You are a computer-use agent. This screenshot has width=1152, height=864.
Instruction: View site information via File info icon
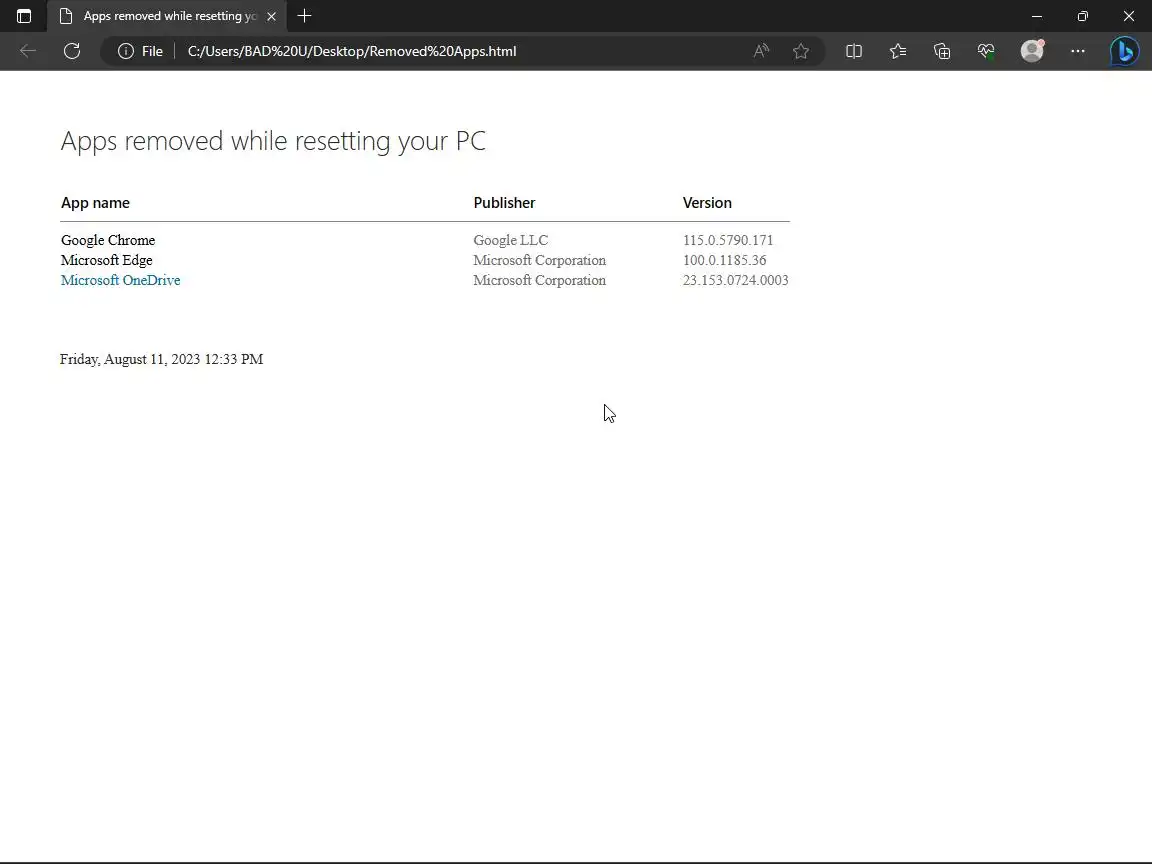coord(140,51)
